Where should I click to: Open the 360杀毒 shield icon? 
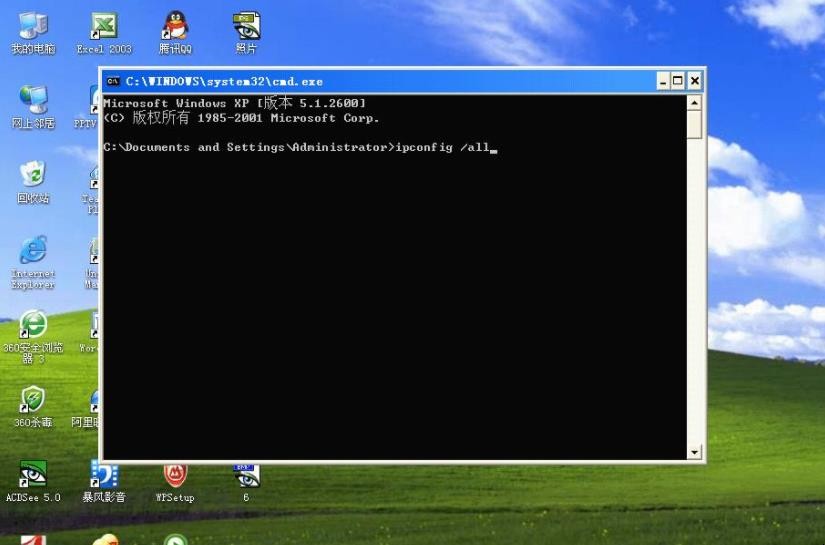pos(33,407)
